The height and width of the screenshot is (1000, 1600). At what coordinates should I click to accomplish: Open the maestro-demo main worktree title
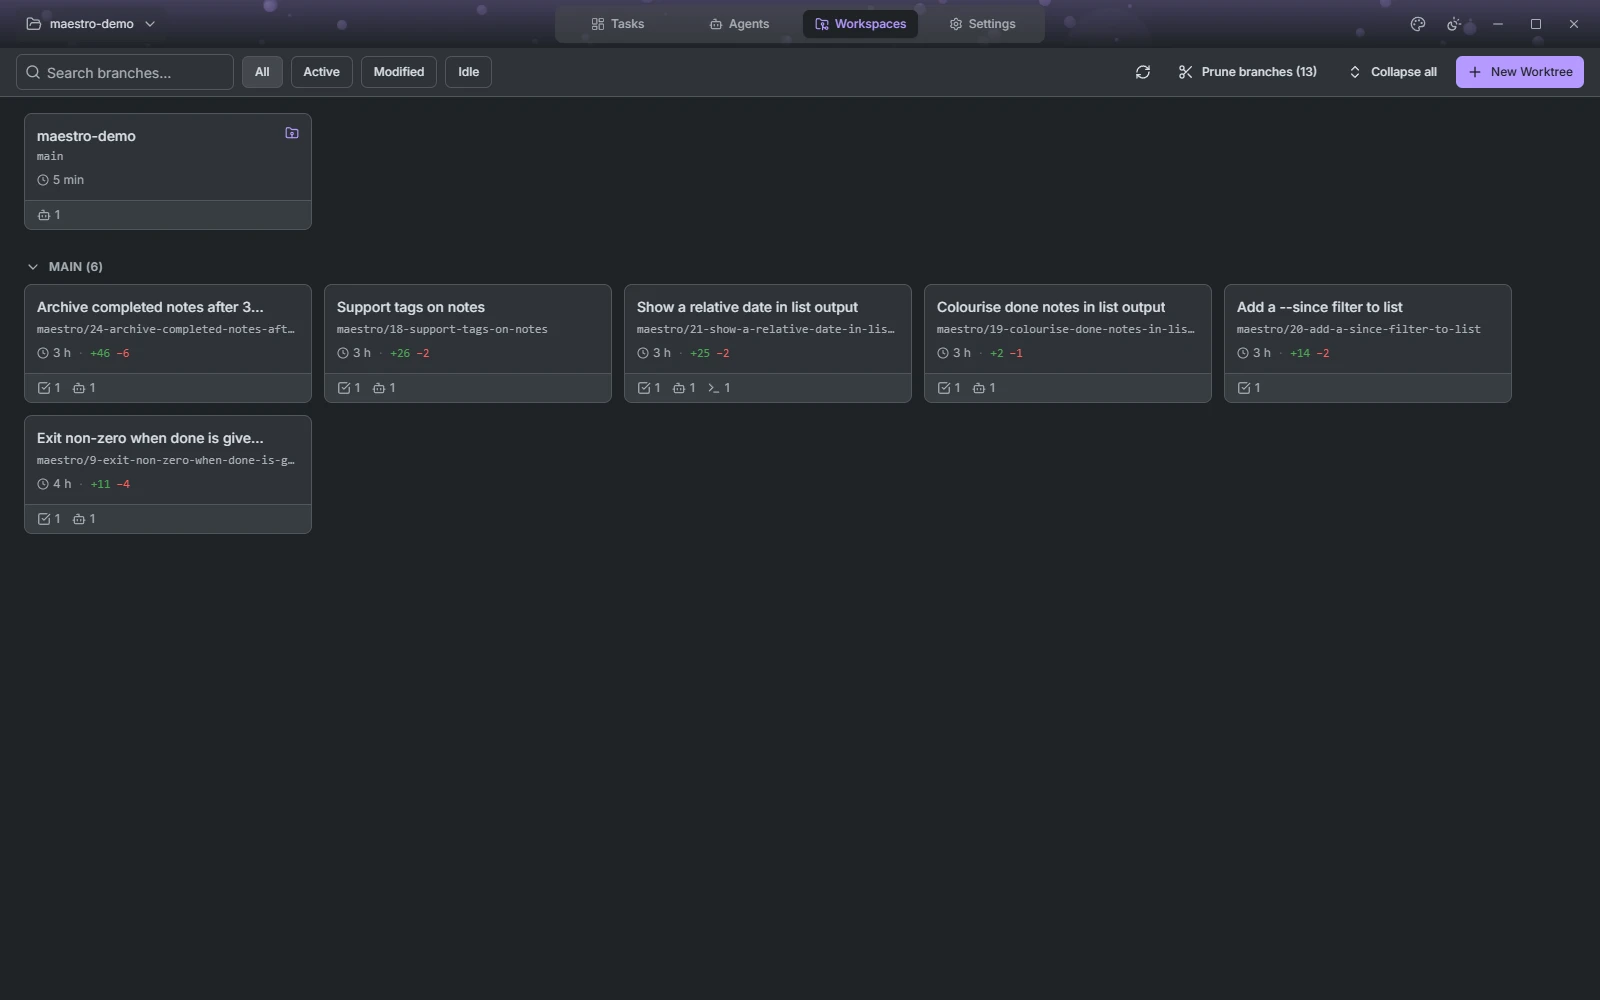[86, 136]
